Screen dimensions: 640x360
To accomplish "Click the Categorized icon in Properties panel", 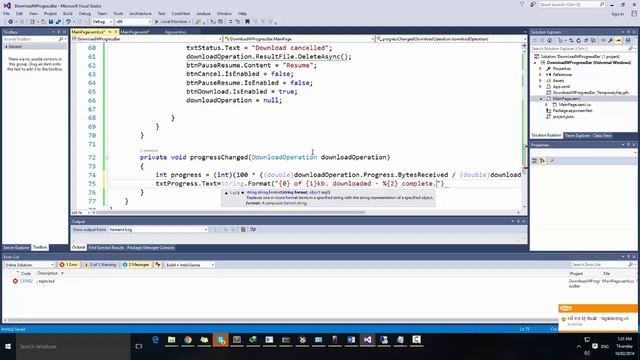I will tap(535, 161).
